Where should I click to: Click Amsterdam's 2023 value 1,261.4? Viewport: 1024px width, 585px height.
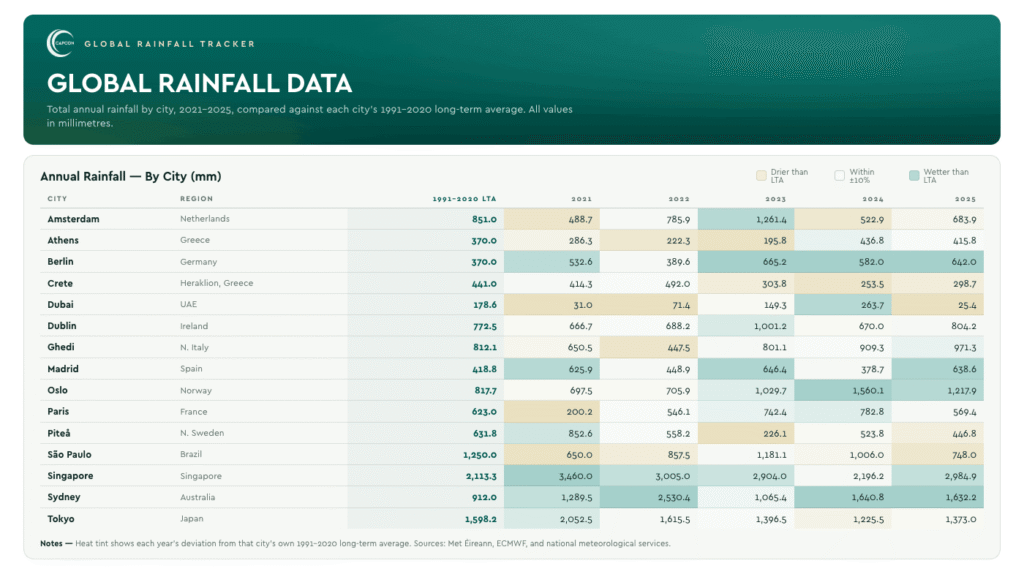pyautogui.click(x=771, y=219)
